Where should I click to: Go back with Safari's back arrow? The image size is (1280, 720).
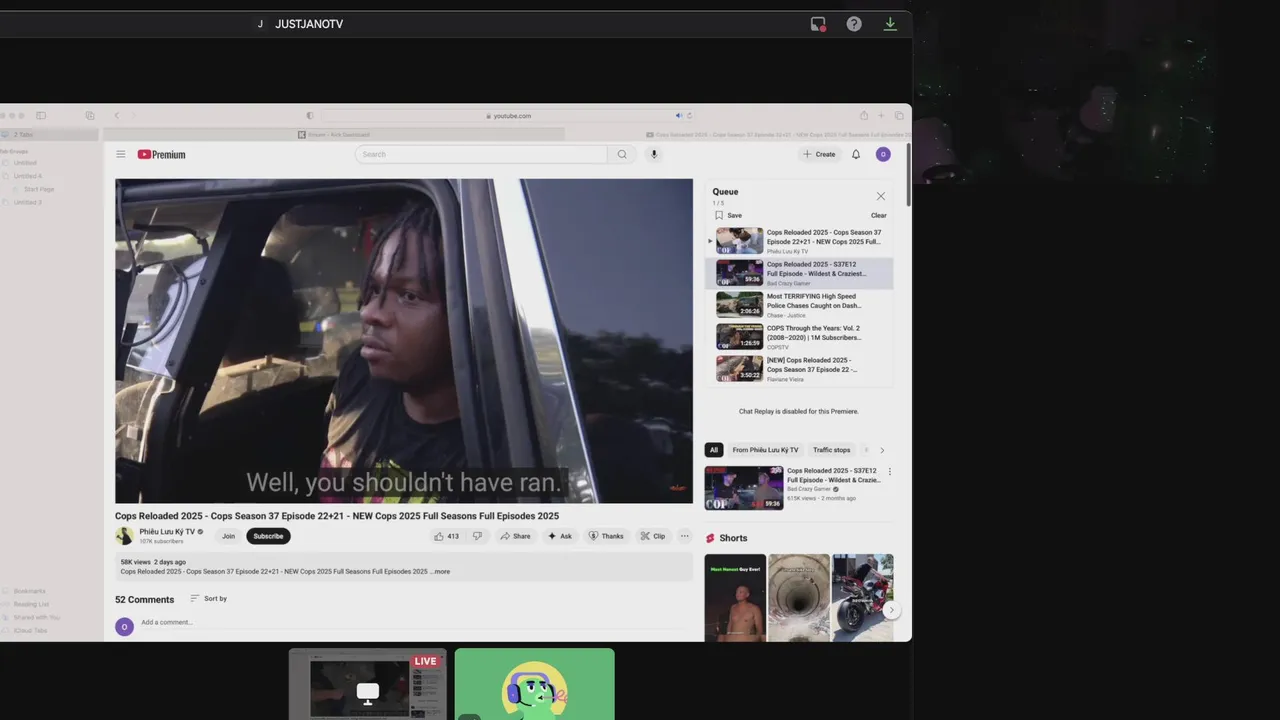click(x=116, y=116)
